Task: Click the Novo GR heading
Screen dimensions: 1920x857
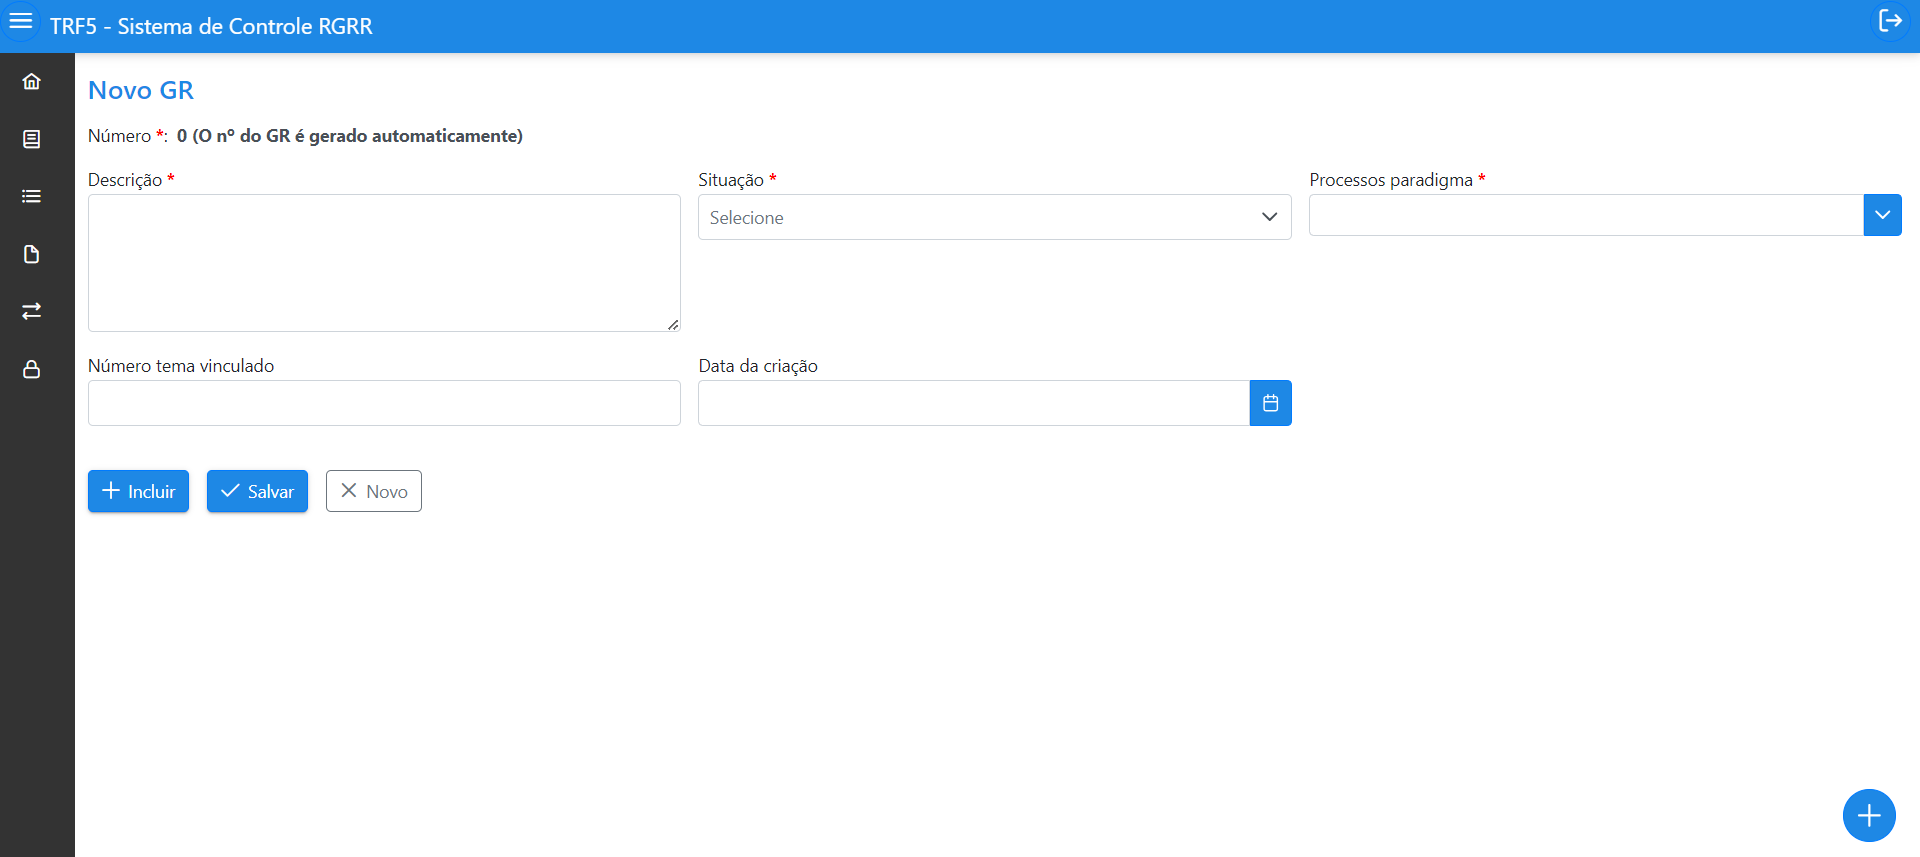Action: (141, 90)
